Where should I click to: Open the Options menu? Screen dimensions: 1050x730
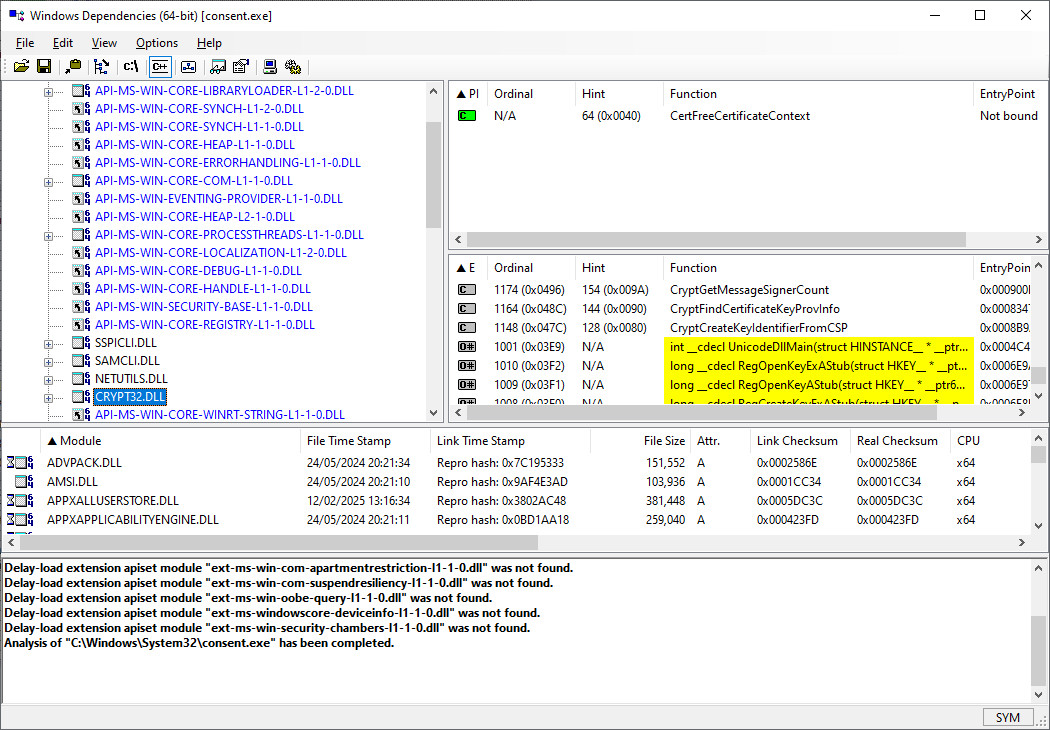(x=157, y=43)
